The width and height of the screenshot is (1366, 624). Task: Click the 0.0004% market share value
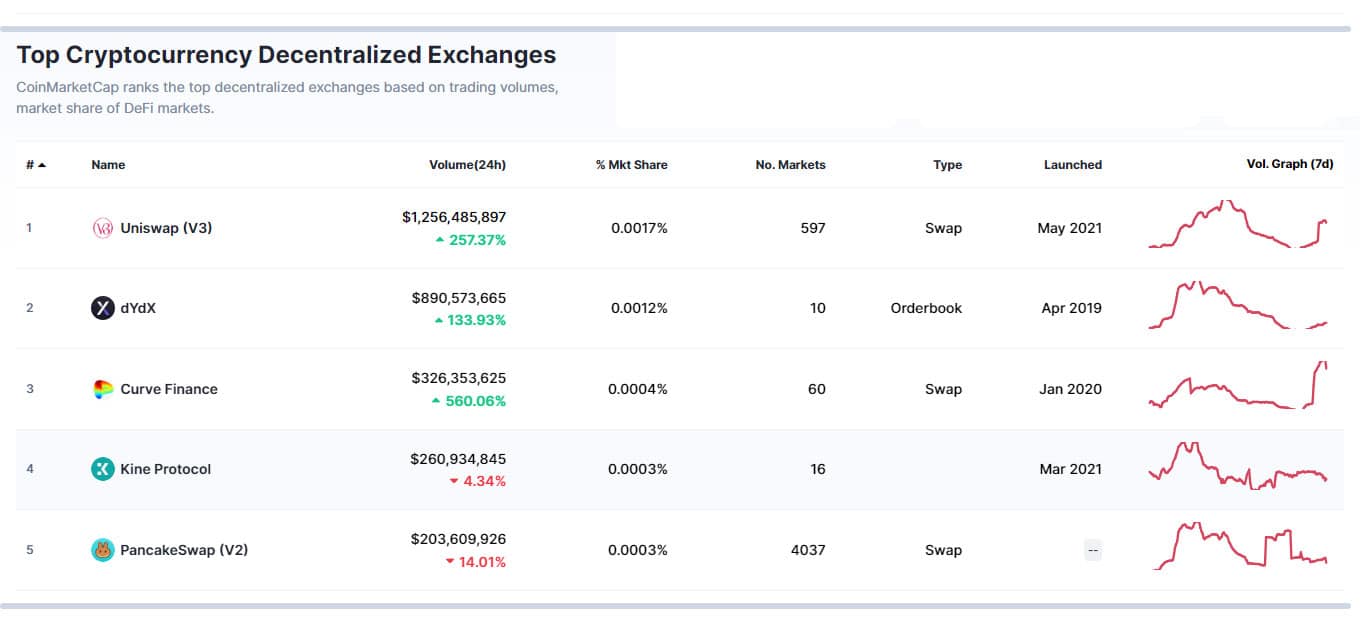tap(638, 389)
